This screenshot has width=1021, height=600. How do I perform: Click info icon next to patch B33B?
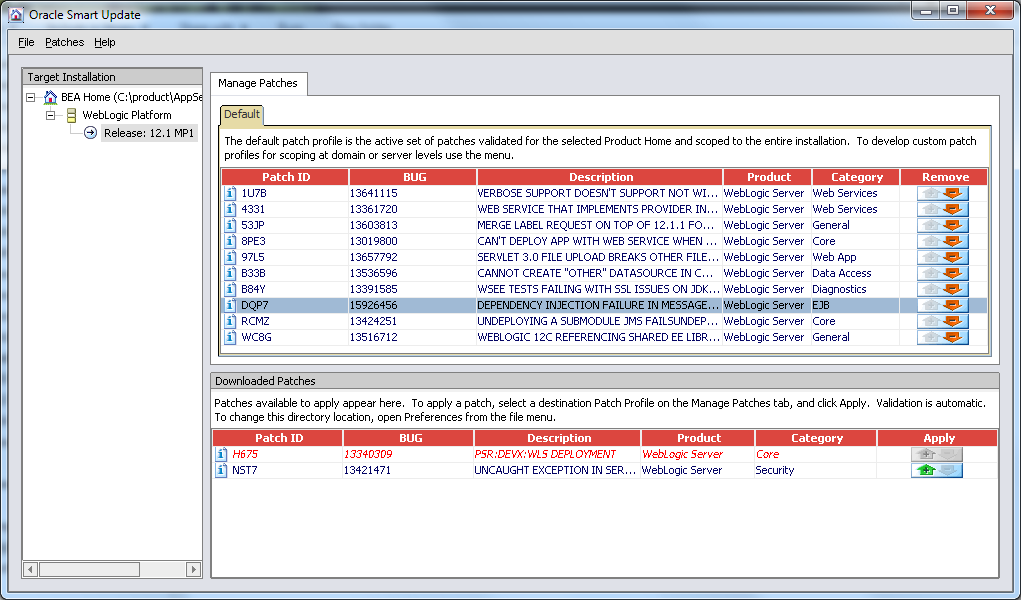[x=229, y=273]
